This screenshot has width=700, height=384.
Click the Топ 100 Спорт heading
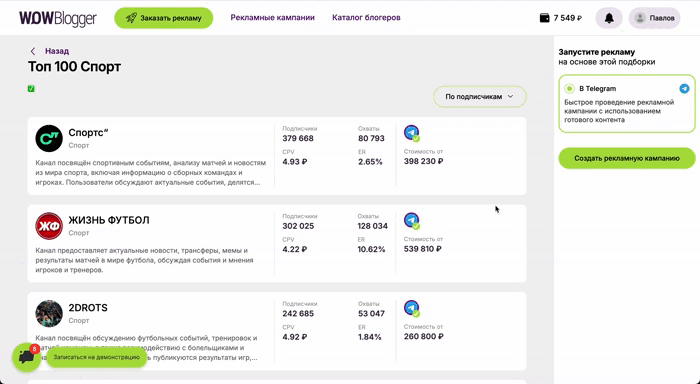coord(75,67)
